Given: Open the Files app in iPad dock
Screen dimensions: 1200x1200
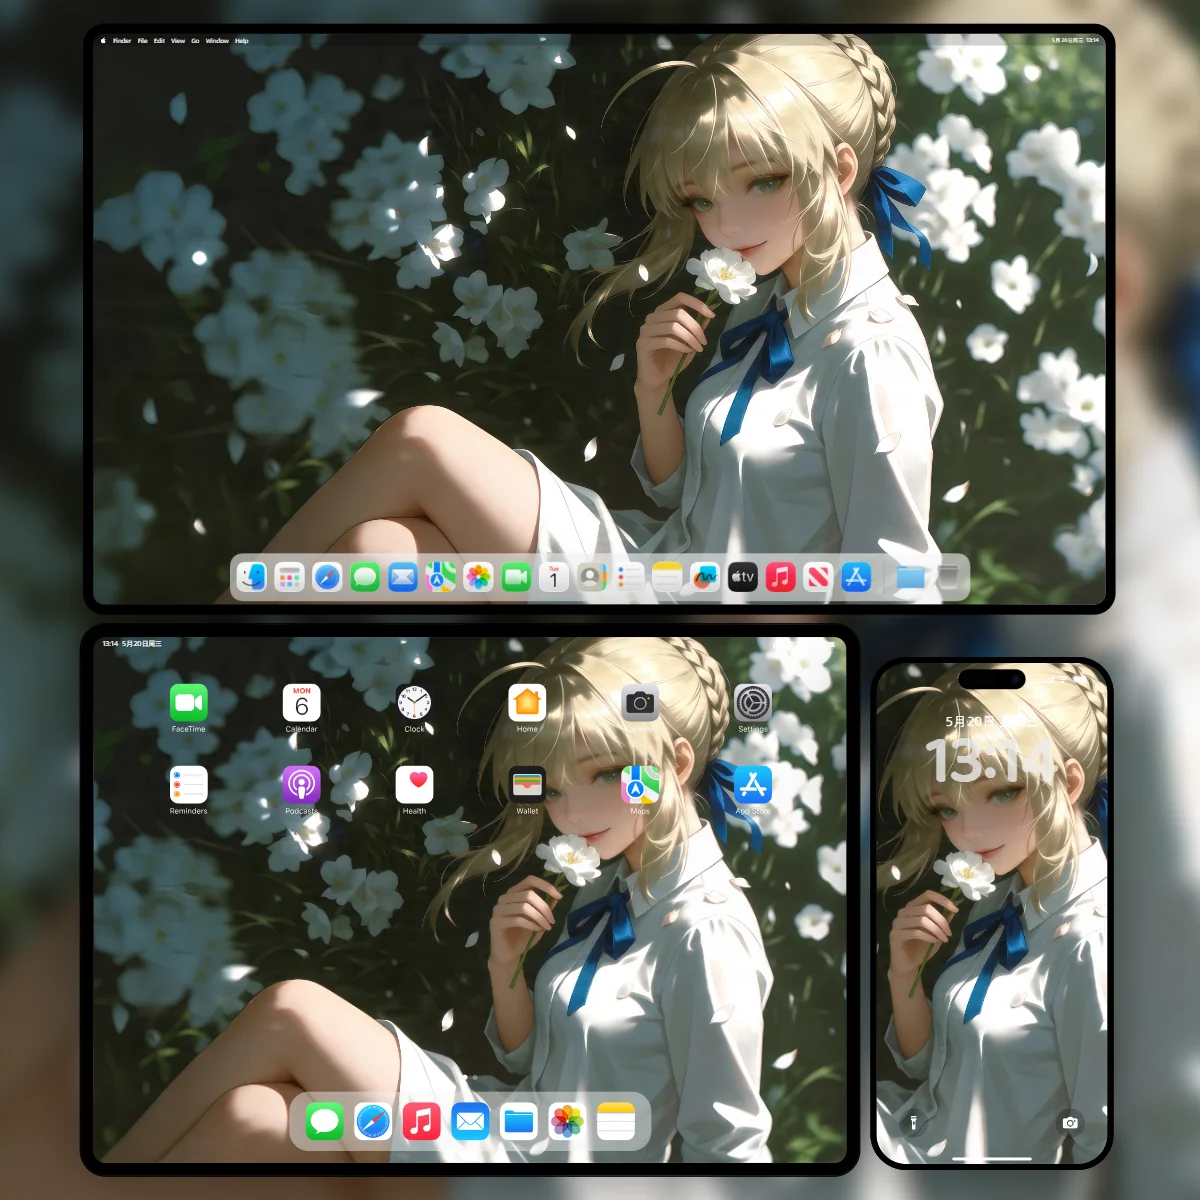Looking at the screenshot, I should click(519, 1122).
